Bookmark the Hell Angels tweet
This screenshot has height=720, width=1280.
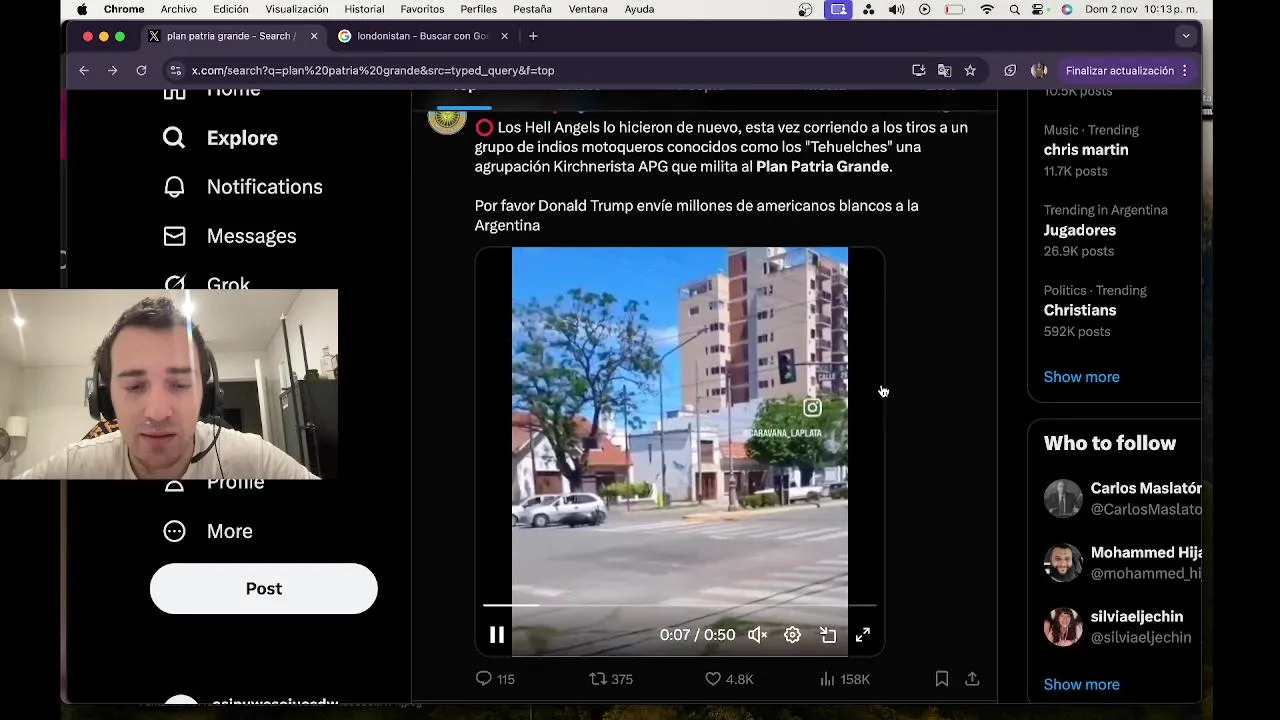(x=941, y=679)
